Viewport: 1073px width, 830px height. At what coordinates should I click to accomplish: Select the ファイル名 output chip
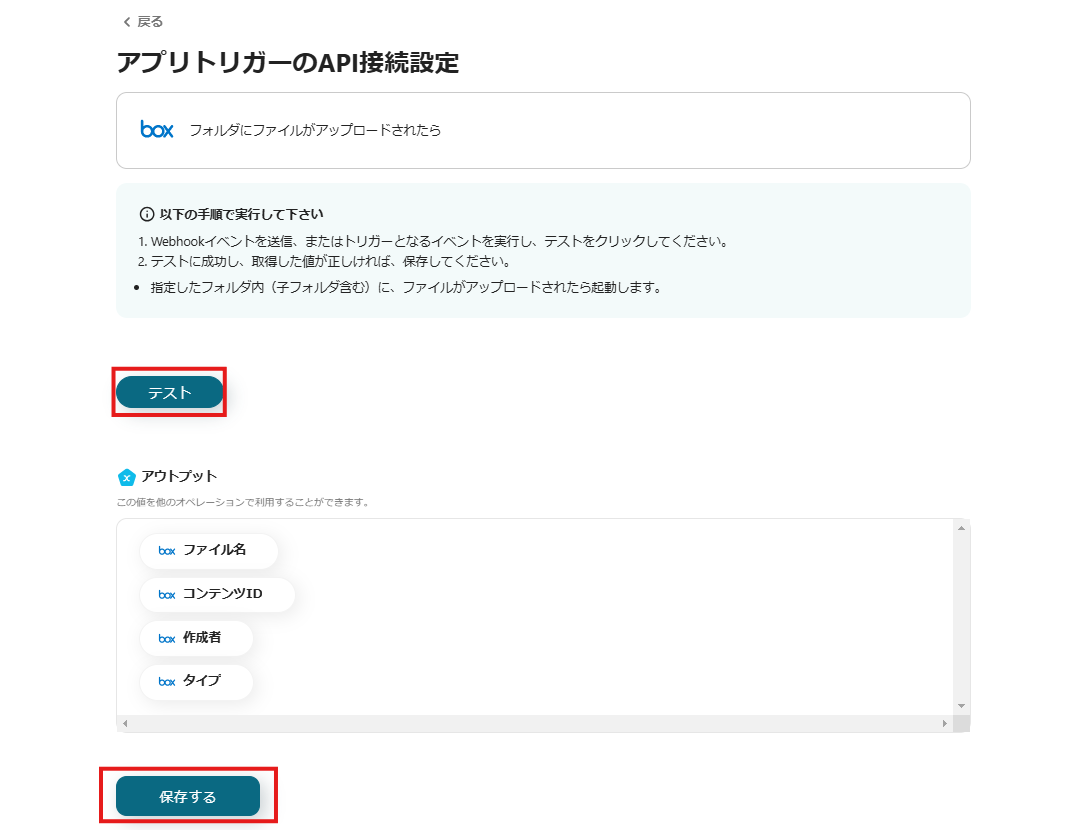coord(209,550)
